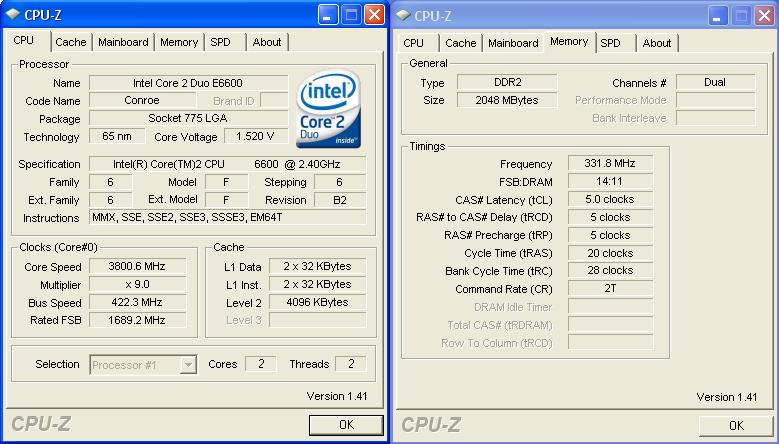Image resolution: width=779 pixels, height=444 pixels.
Task: Click the memory Size value 2048 MBytes
Action: [x=507, y=100]
